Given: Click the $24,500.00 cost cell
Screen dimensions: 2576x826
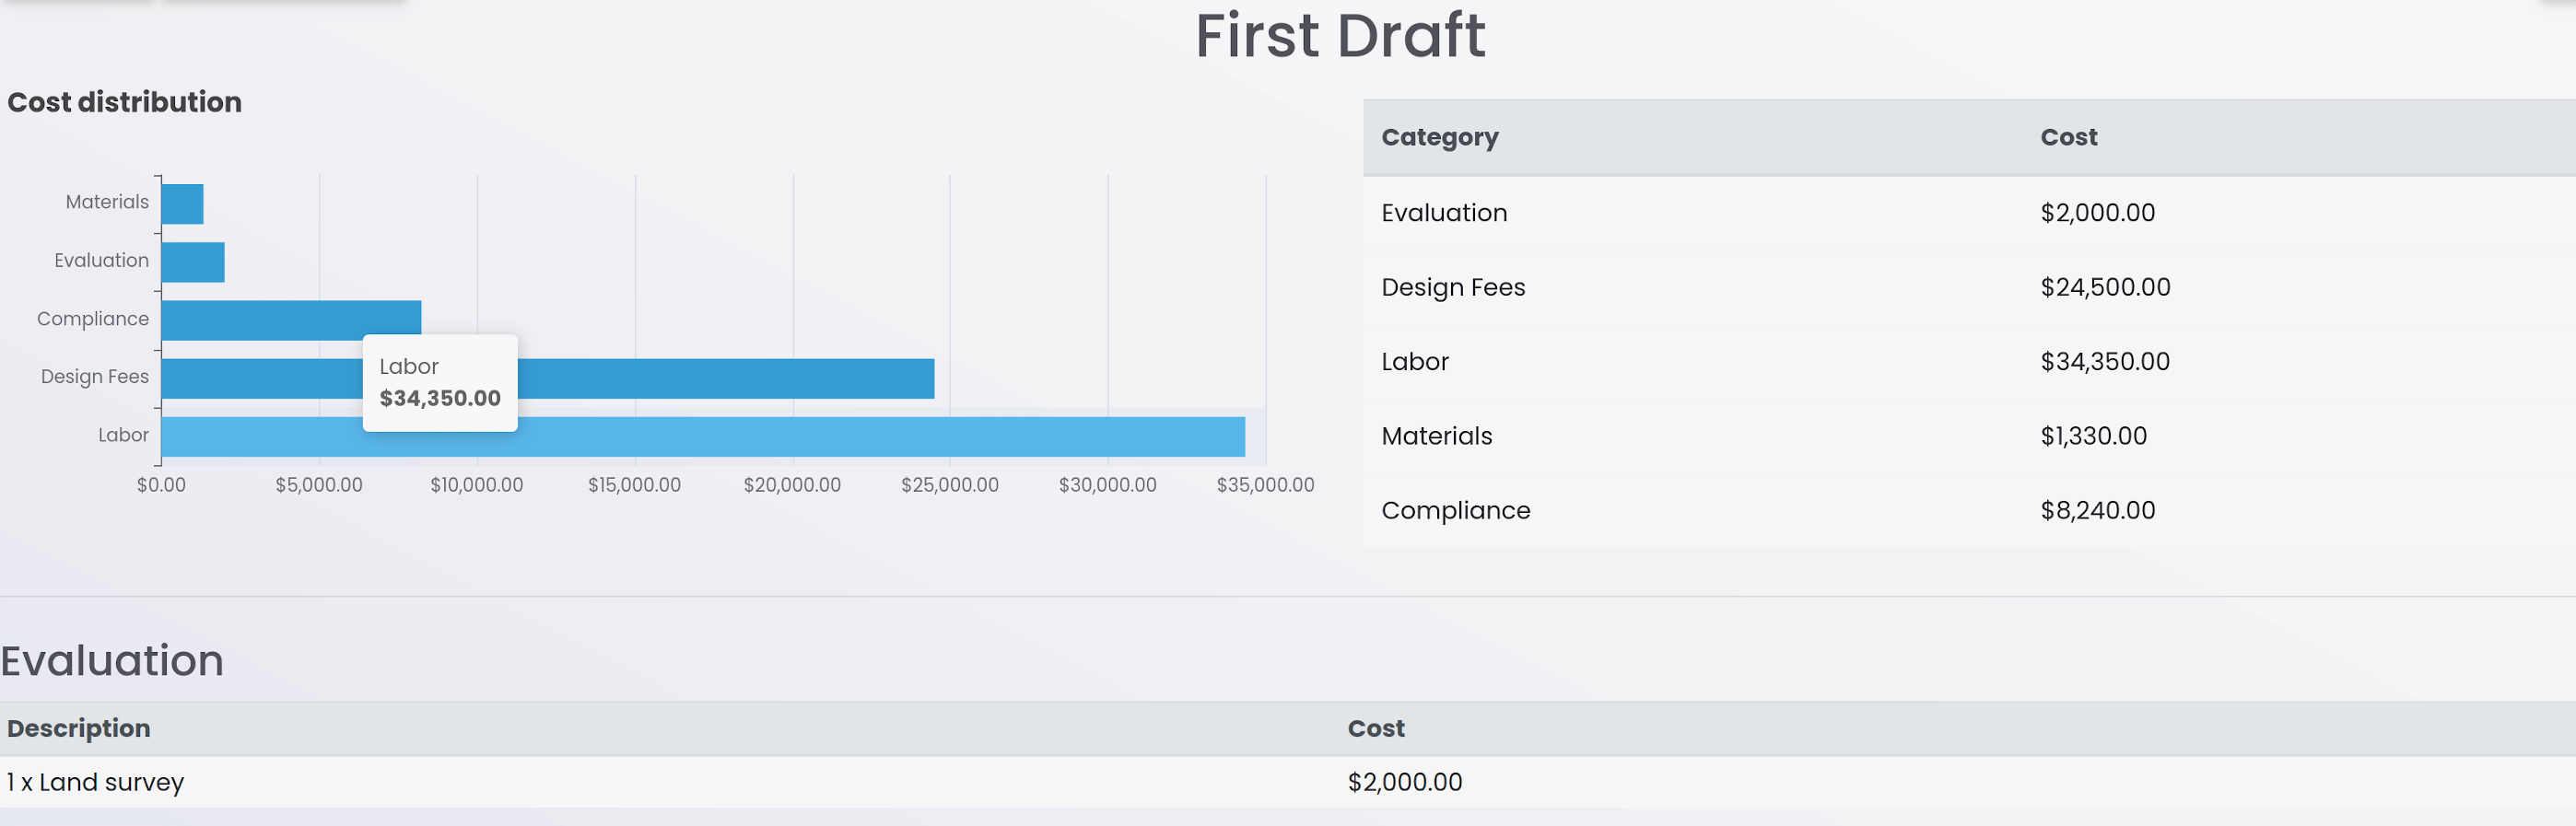Looking at the screenshot, I should [x=2104, y=288].
